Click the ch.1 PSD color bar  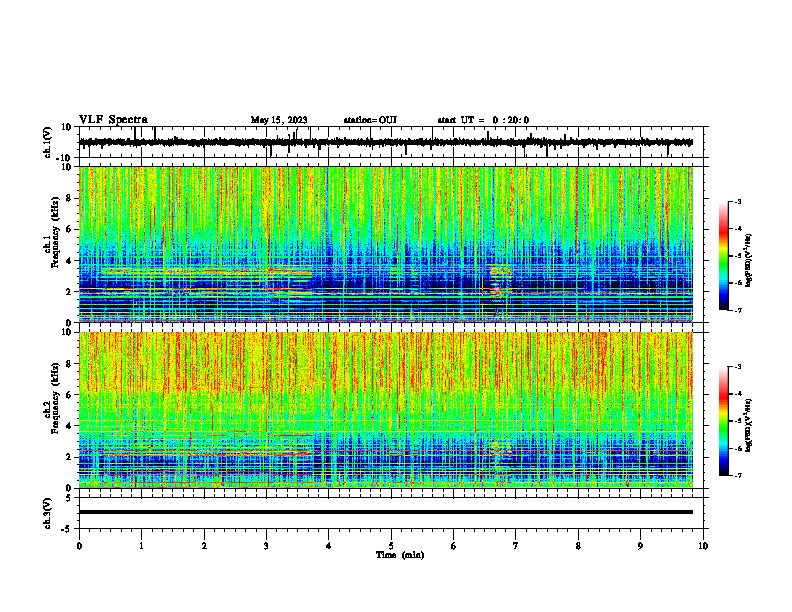click(x=723, y=256)
